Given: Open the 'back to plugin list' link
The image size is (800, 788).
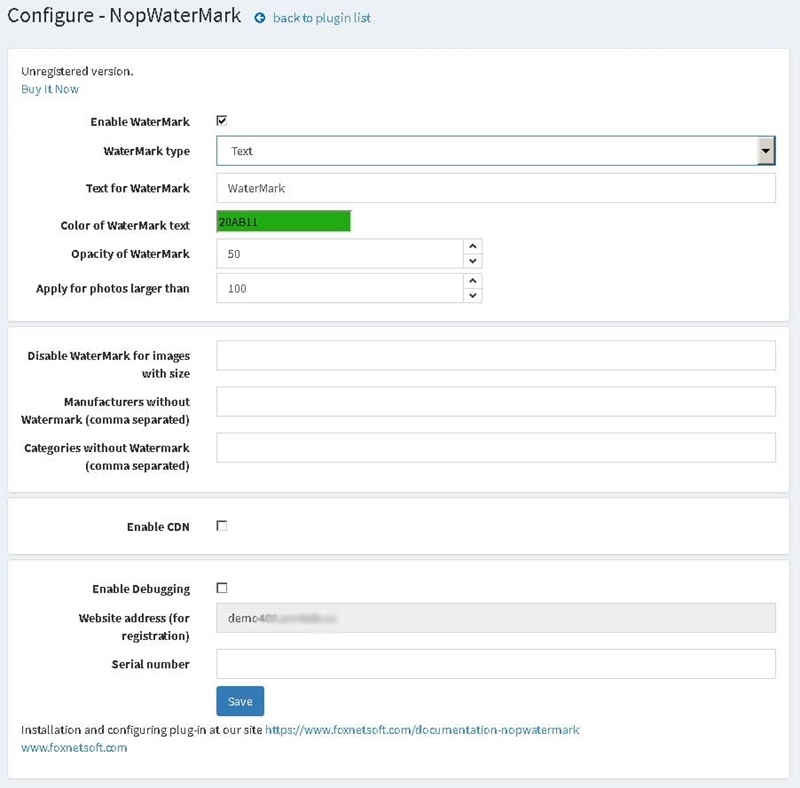Looking at the screenshot, I should 322,18.
